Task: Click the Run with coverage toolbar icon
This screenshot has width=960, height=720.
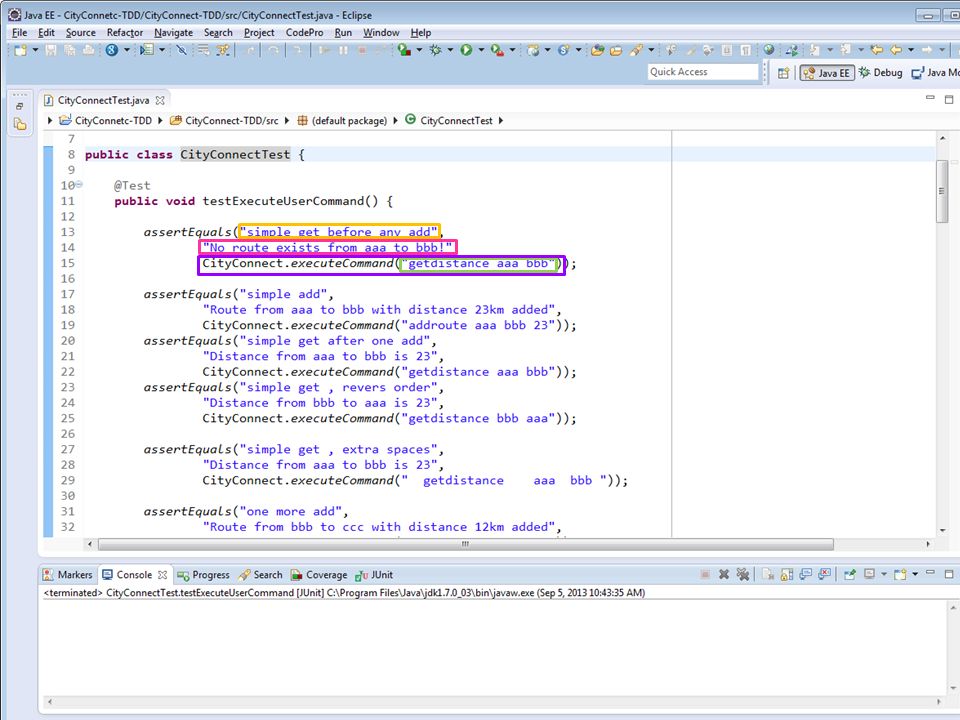Action: click(x=404, y=50)
